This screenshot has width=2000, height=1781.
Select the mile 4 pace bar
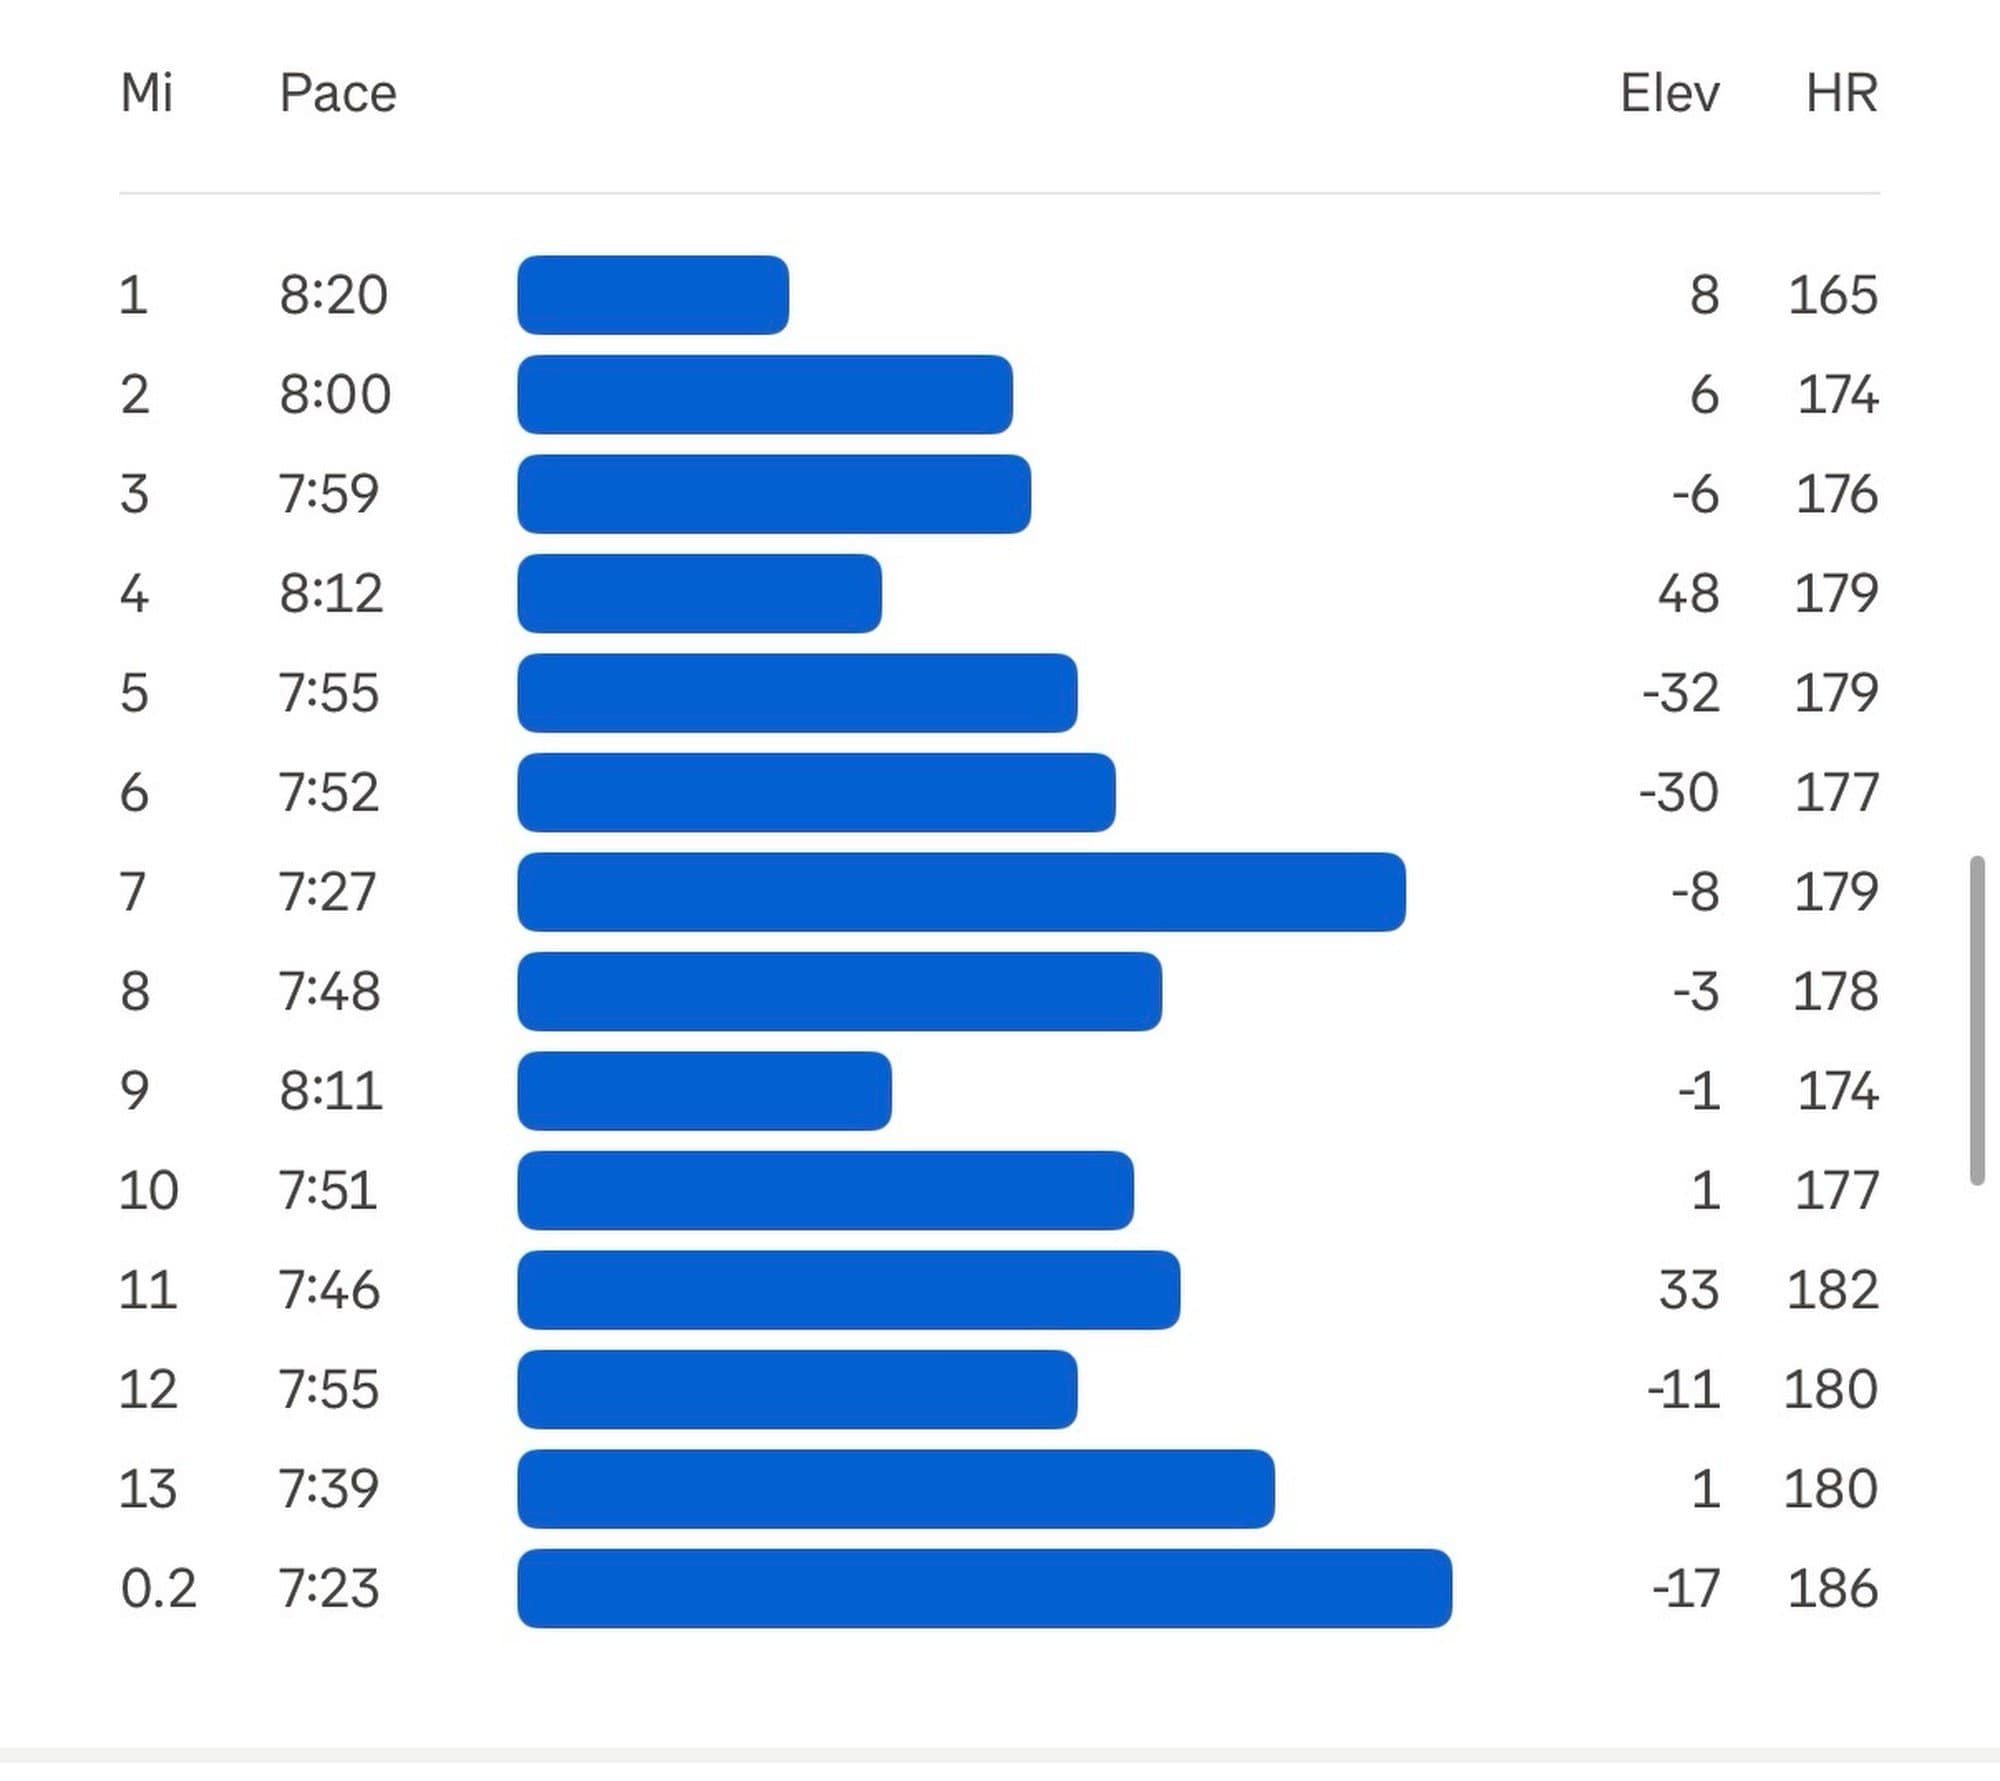coord(699,593)
